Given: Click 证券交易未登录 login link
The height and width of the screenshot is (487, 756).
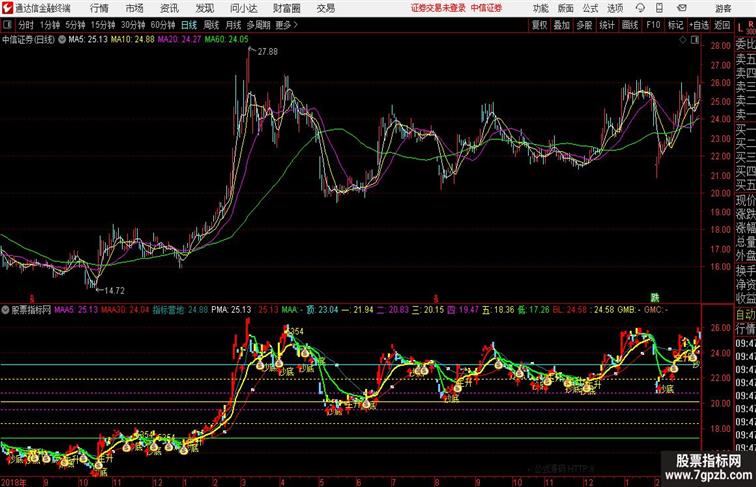Looking at the screenshot, I should pyautogui.click(x=438, y=8).
